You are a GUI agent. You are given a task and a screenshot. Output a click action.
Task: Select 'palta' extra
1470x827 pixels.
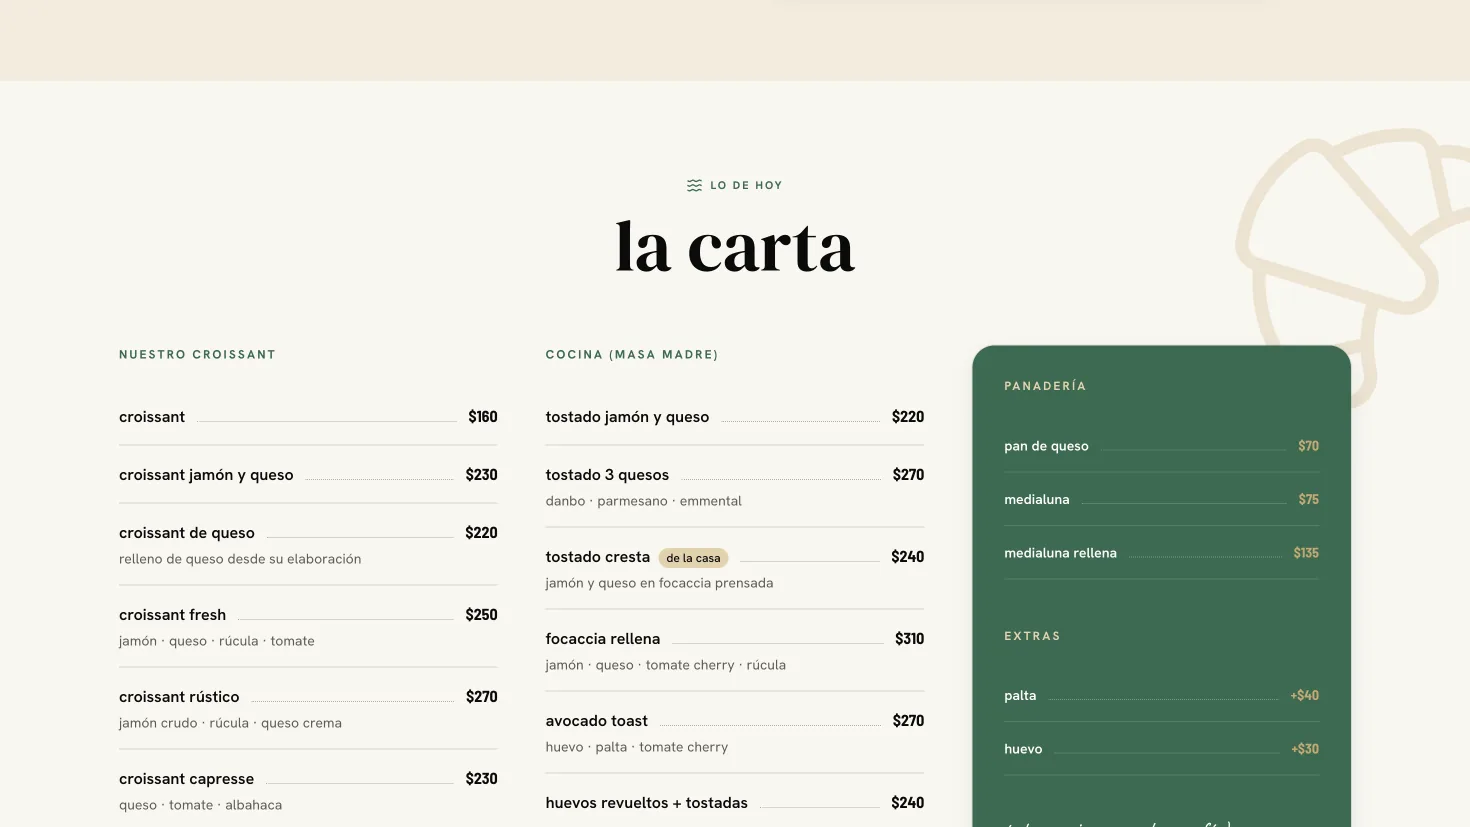1020,696
